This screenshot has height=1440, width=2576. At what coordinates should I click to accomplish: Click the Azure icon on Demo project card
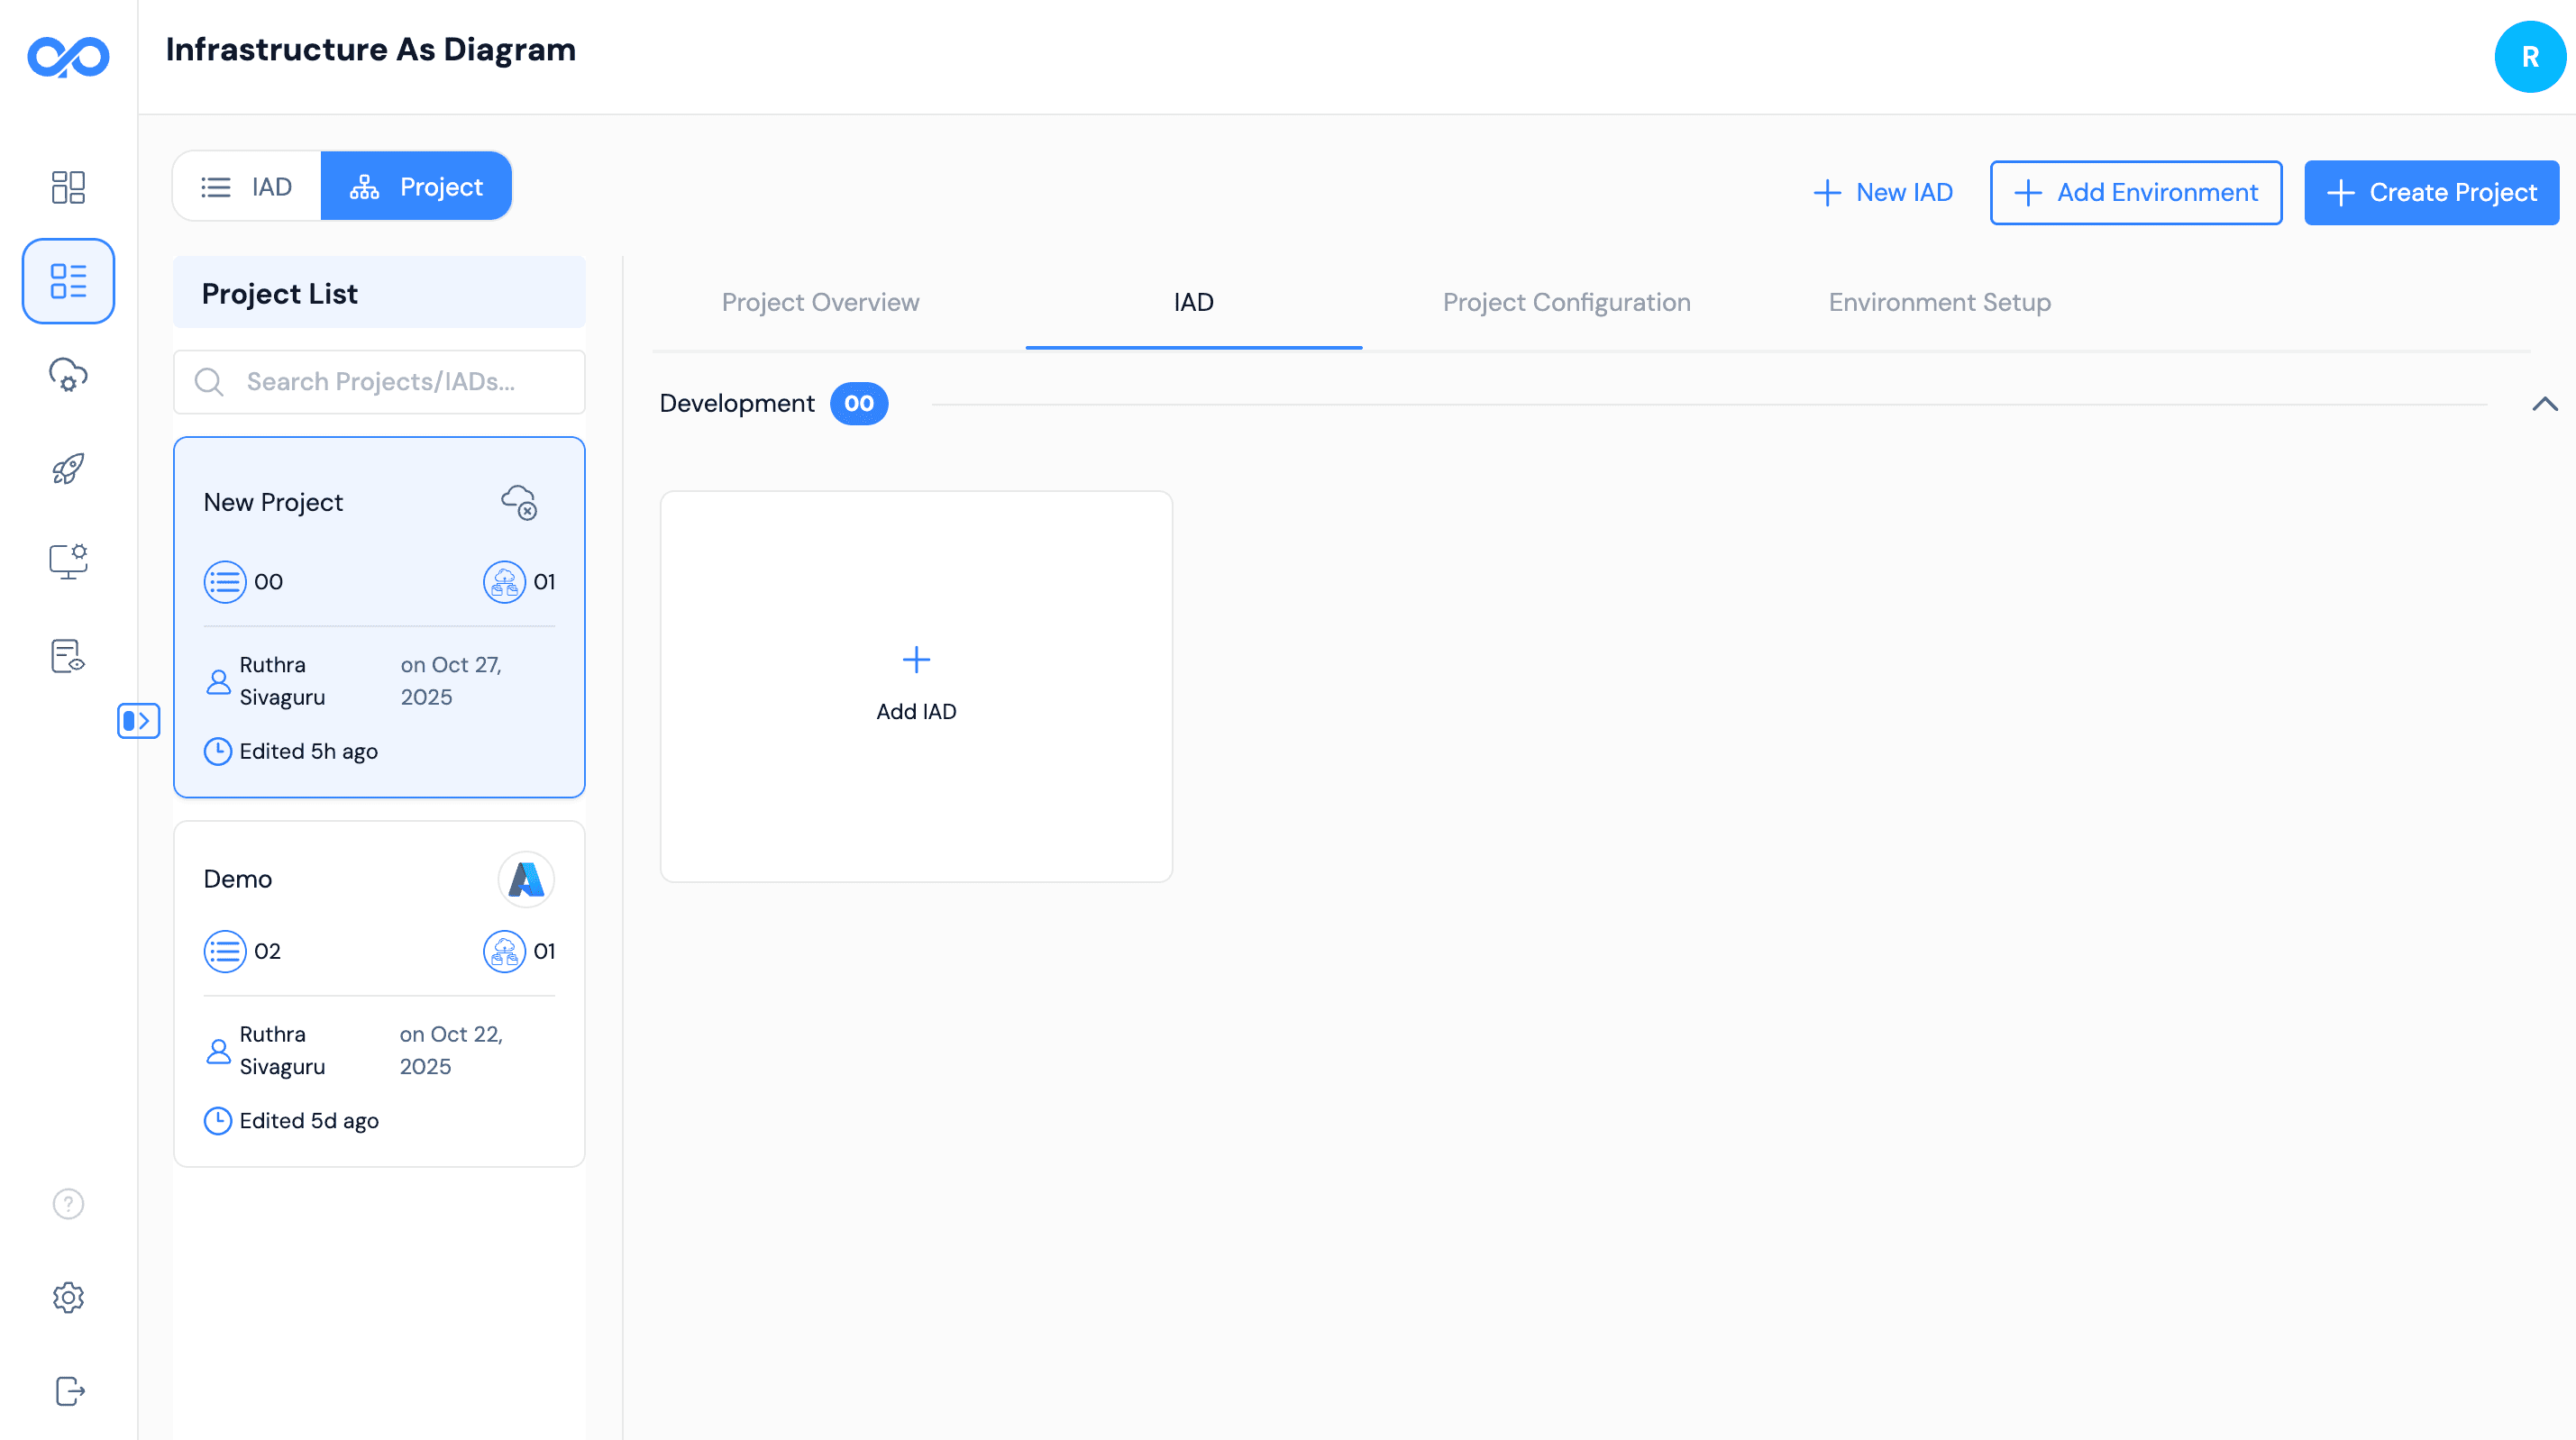pos(526,879)
